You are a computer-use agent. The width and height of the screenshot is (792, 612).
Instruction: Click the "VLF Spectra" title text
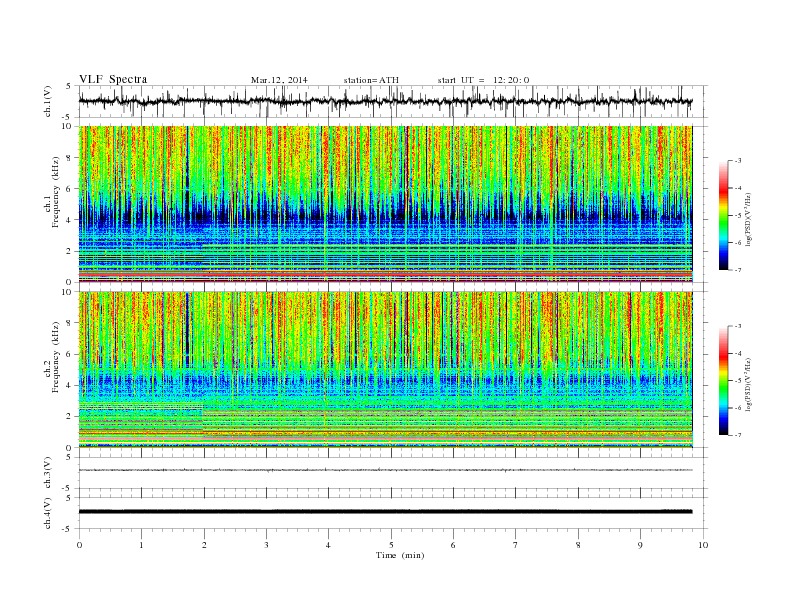click(x=113, y=79)
